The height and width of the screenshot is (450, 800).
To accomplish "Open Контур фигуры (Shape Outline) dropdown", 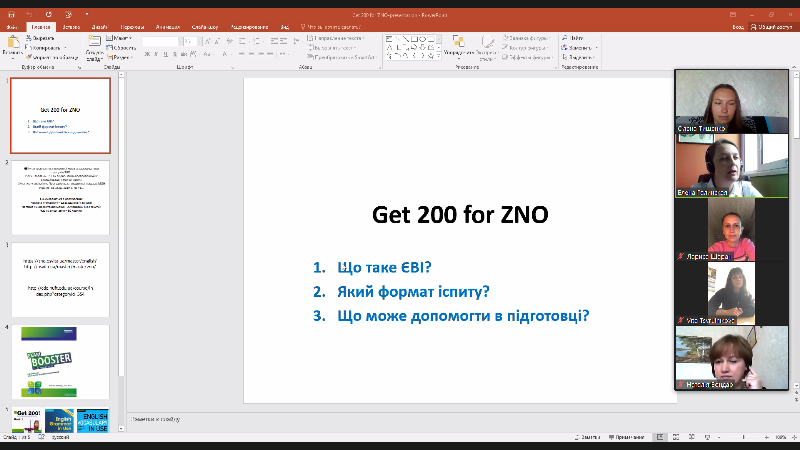I will (525, 48).
